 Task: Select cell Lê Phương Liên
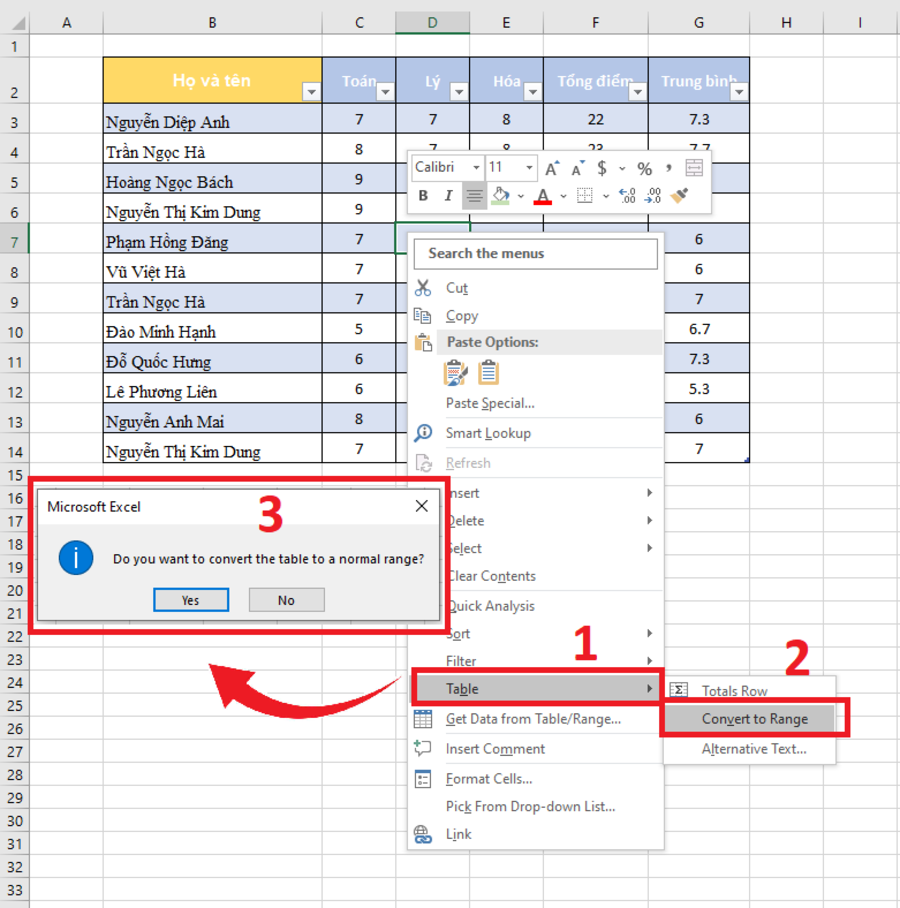point(213,389)
